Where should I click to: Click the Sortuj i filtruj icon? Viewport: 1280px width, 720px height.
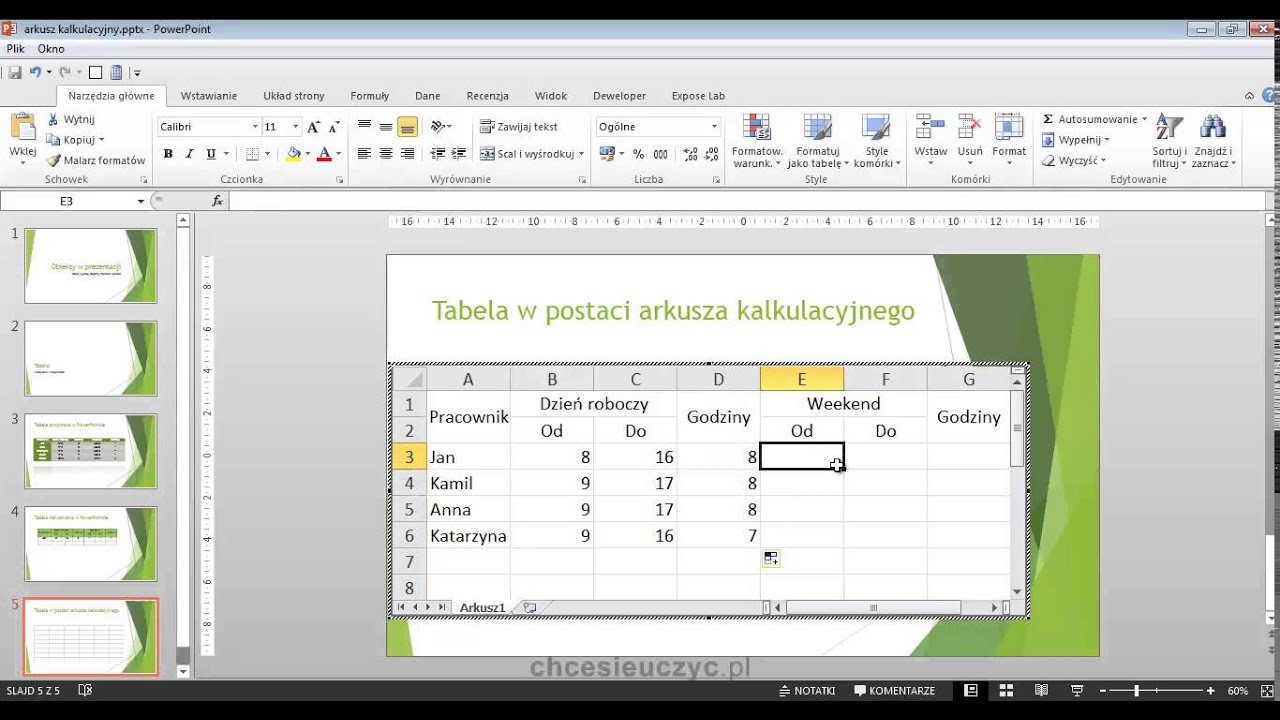(1168, 127)
